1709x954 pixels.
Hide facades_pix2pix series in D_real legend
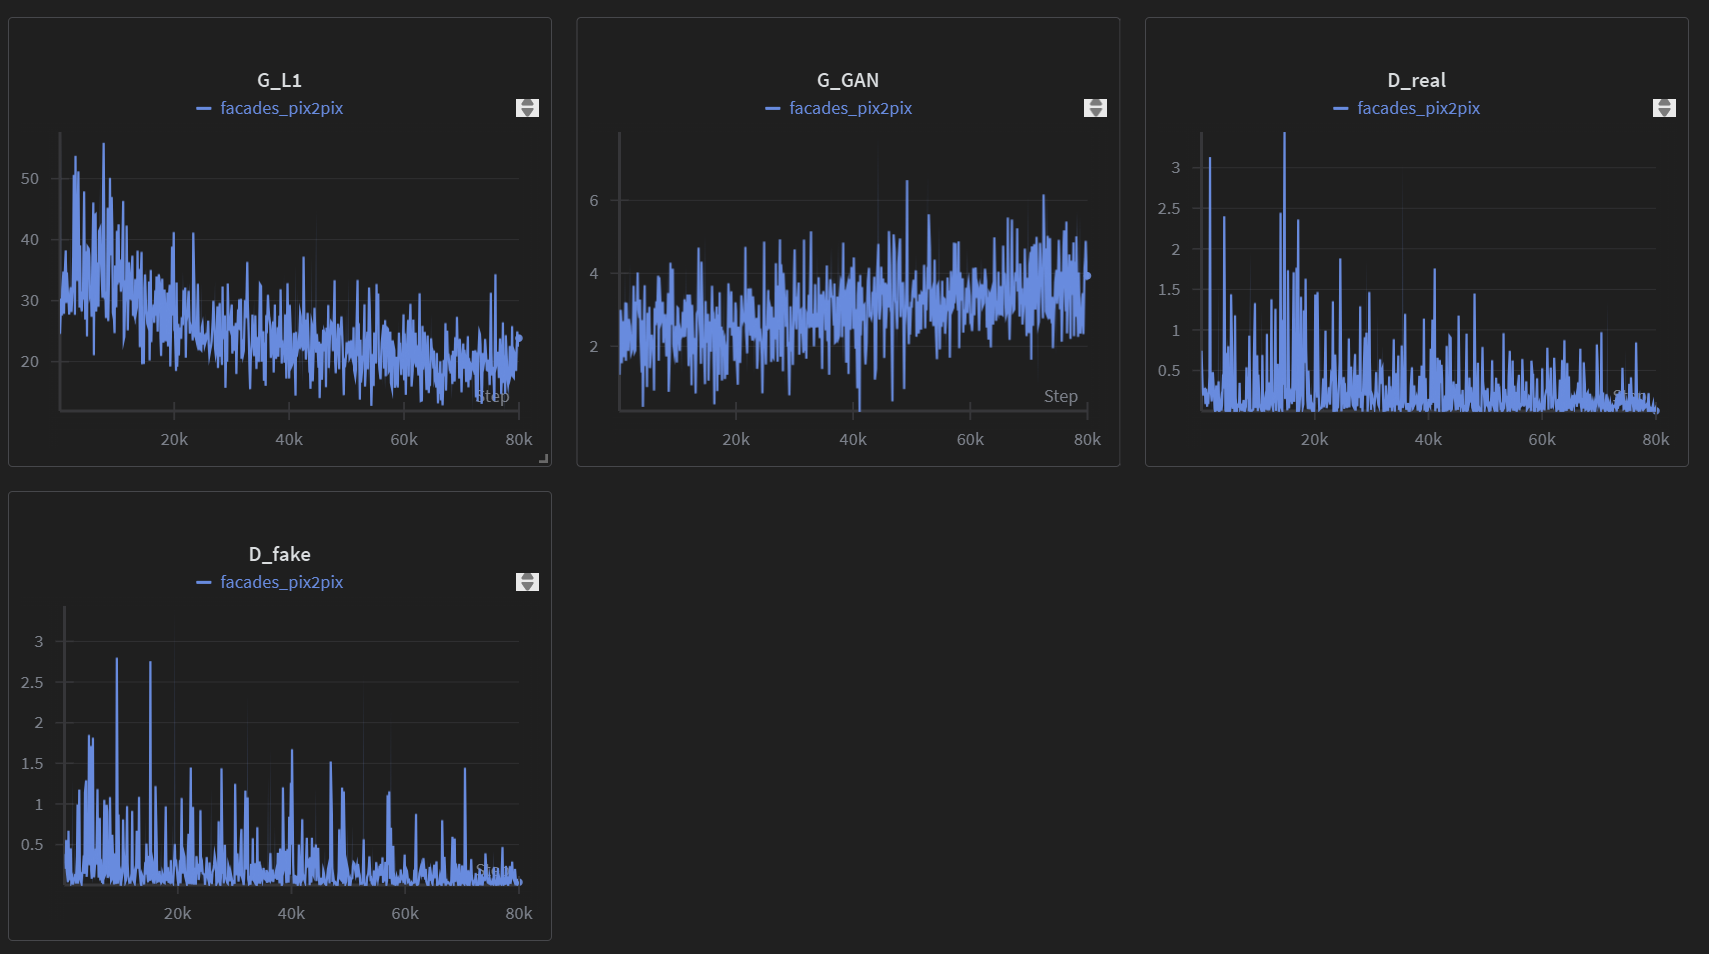click(1418, 108)
